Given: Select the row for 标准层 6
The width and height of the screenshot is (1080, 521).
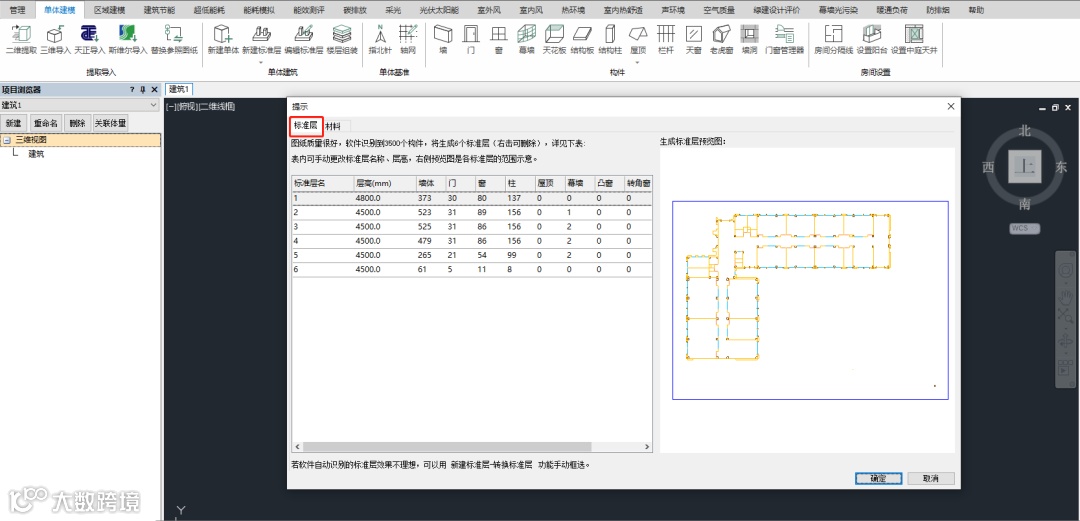Looking at the screenshot, I should coord(472,269).
